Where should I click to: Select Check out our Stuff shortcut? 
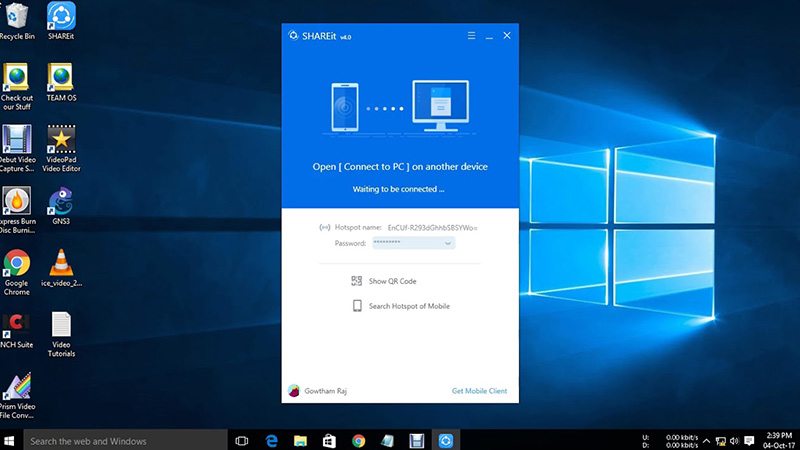click(17, 87)
